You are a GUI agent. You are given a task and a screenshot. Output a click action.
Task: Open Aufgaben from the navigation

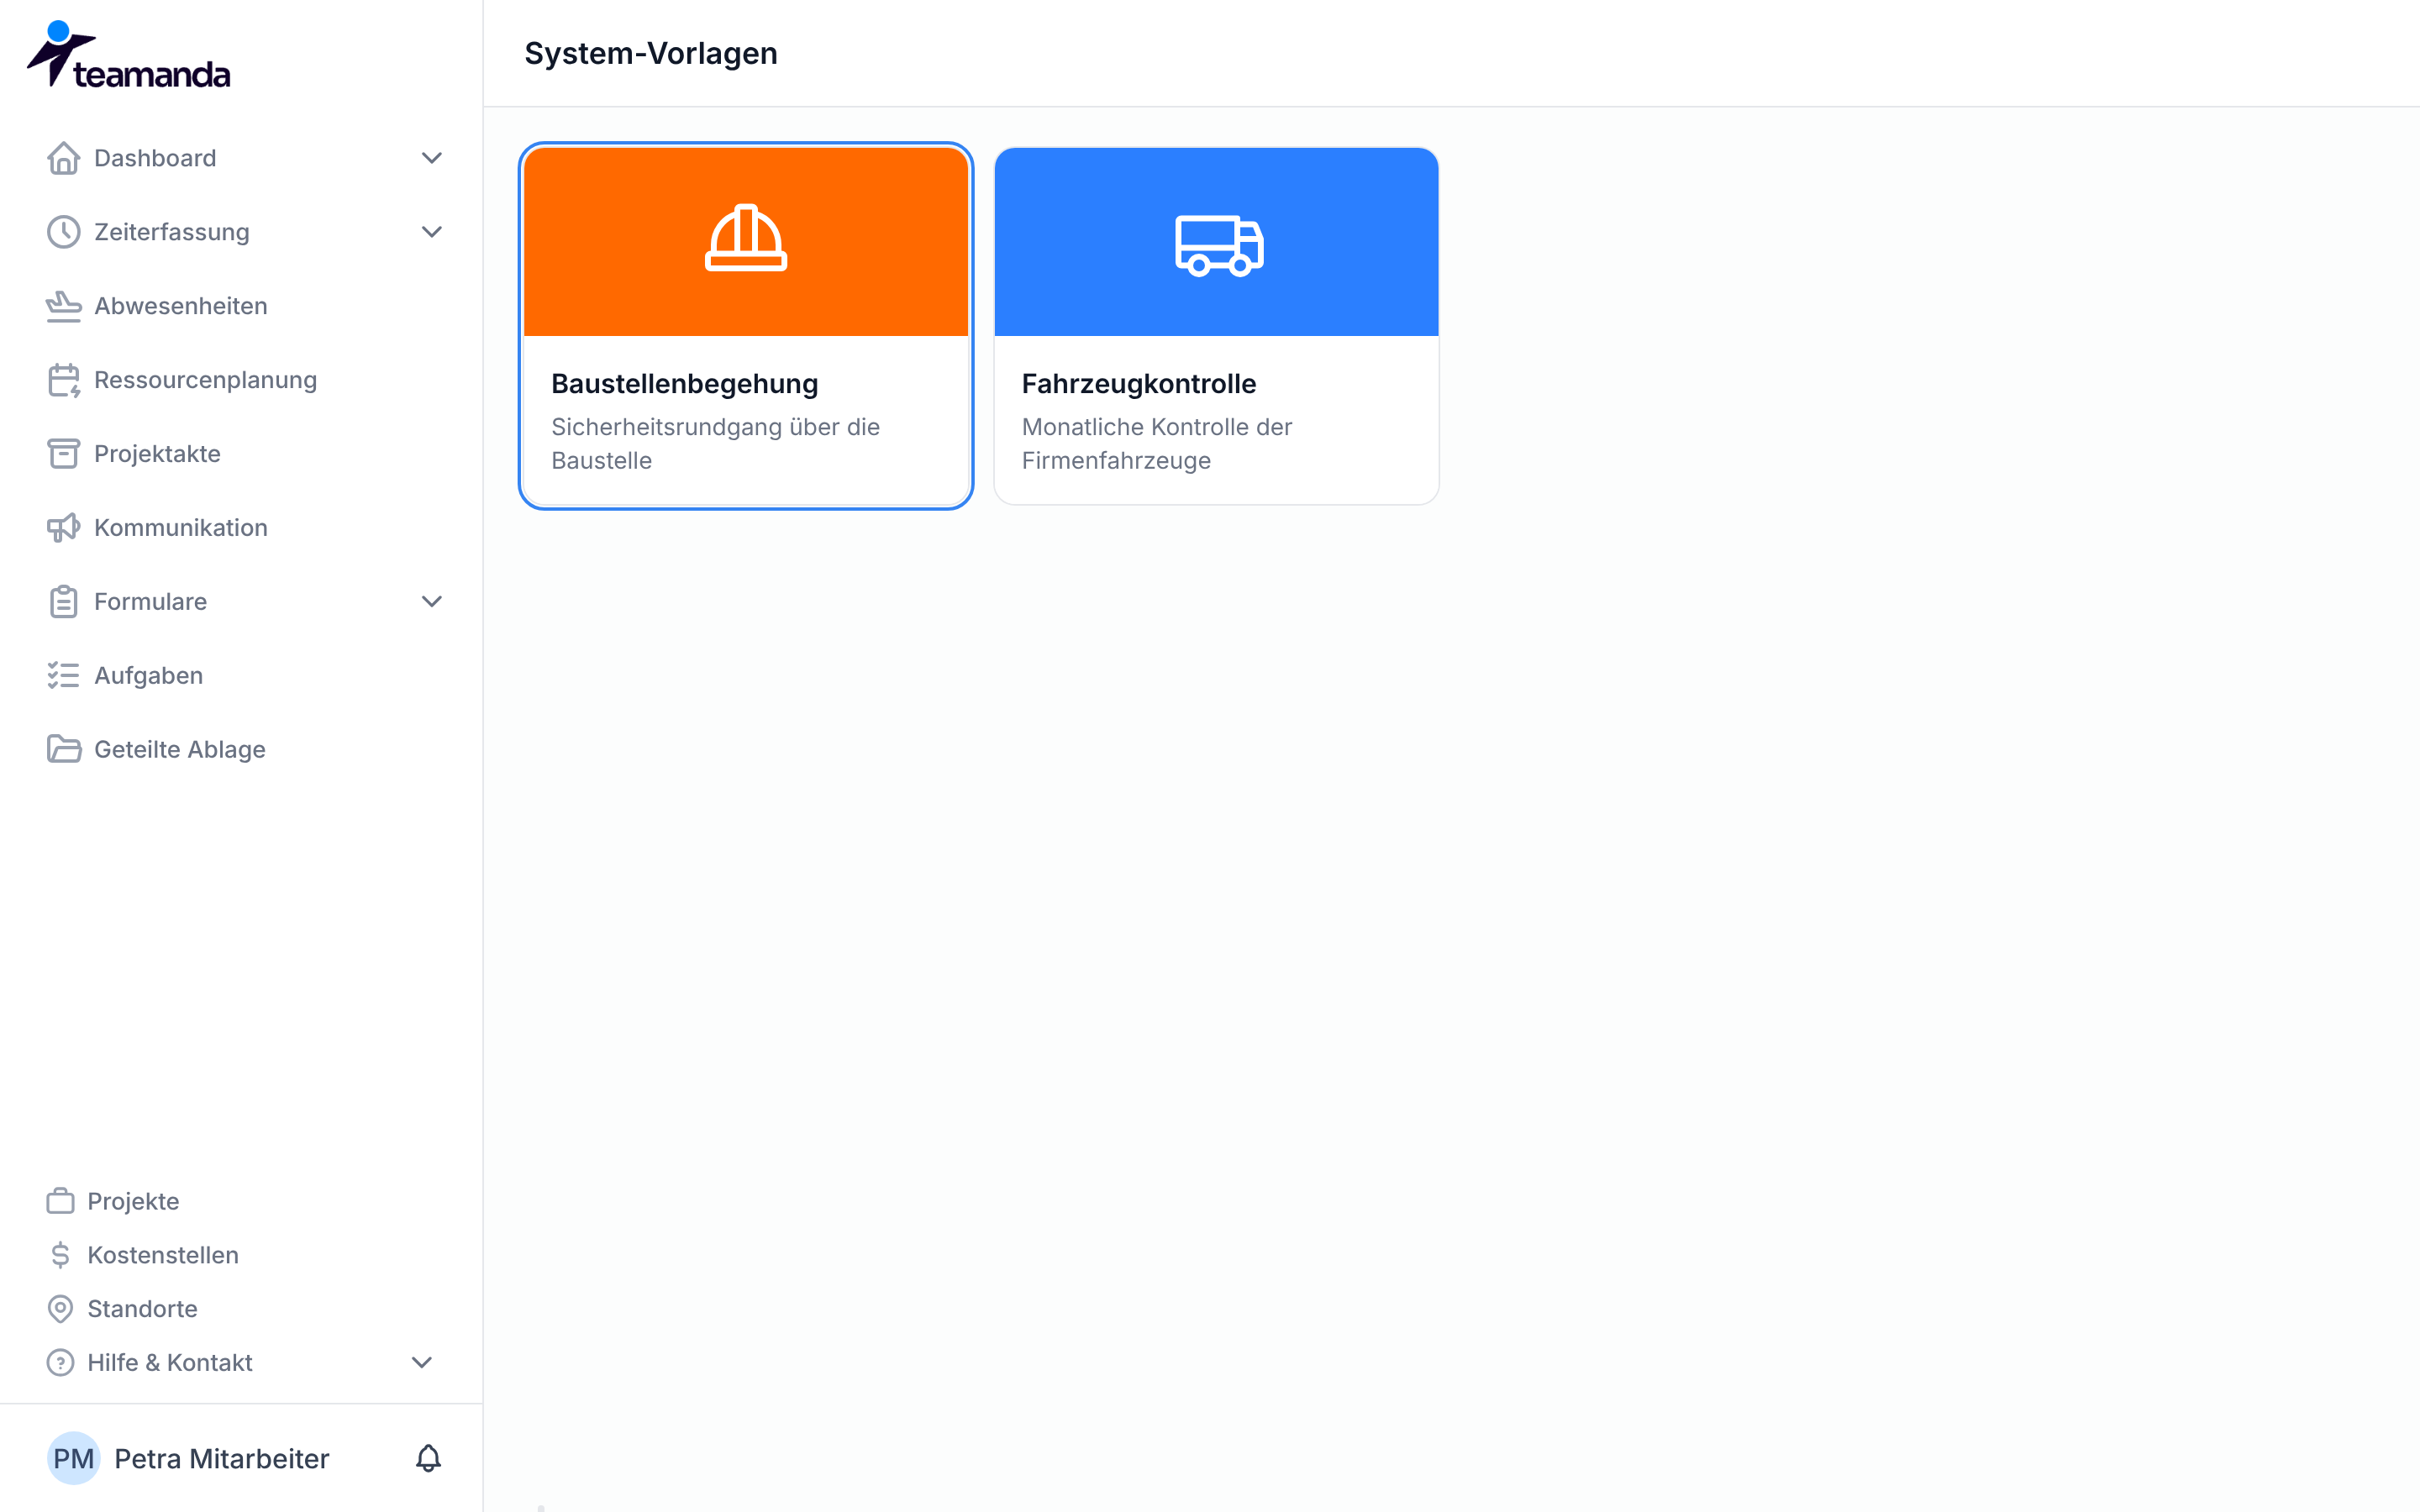coord(148,676)
